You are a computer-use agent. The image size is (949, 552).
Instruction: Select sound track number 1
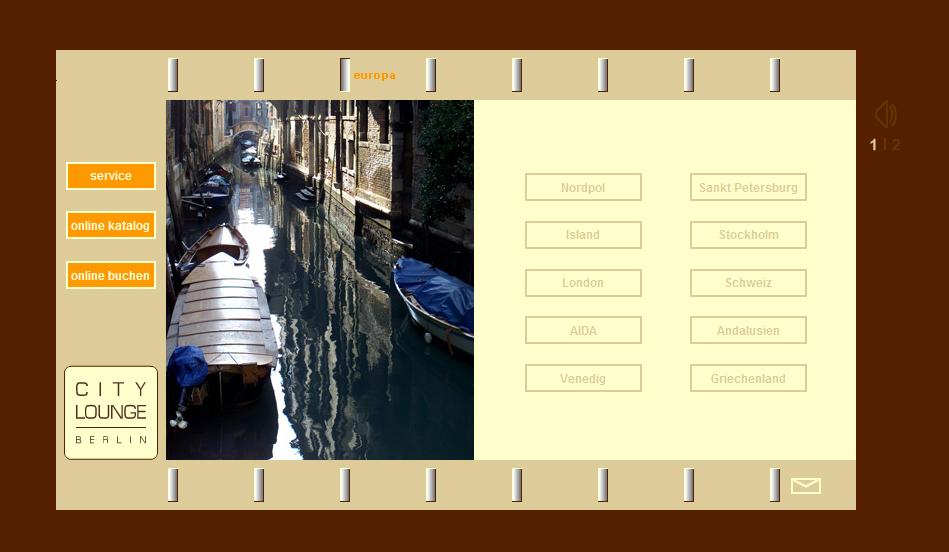click(x=873, y=145)
